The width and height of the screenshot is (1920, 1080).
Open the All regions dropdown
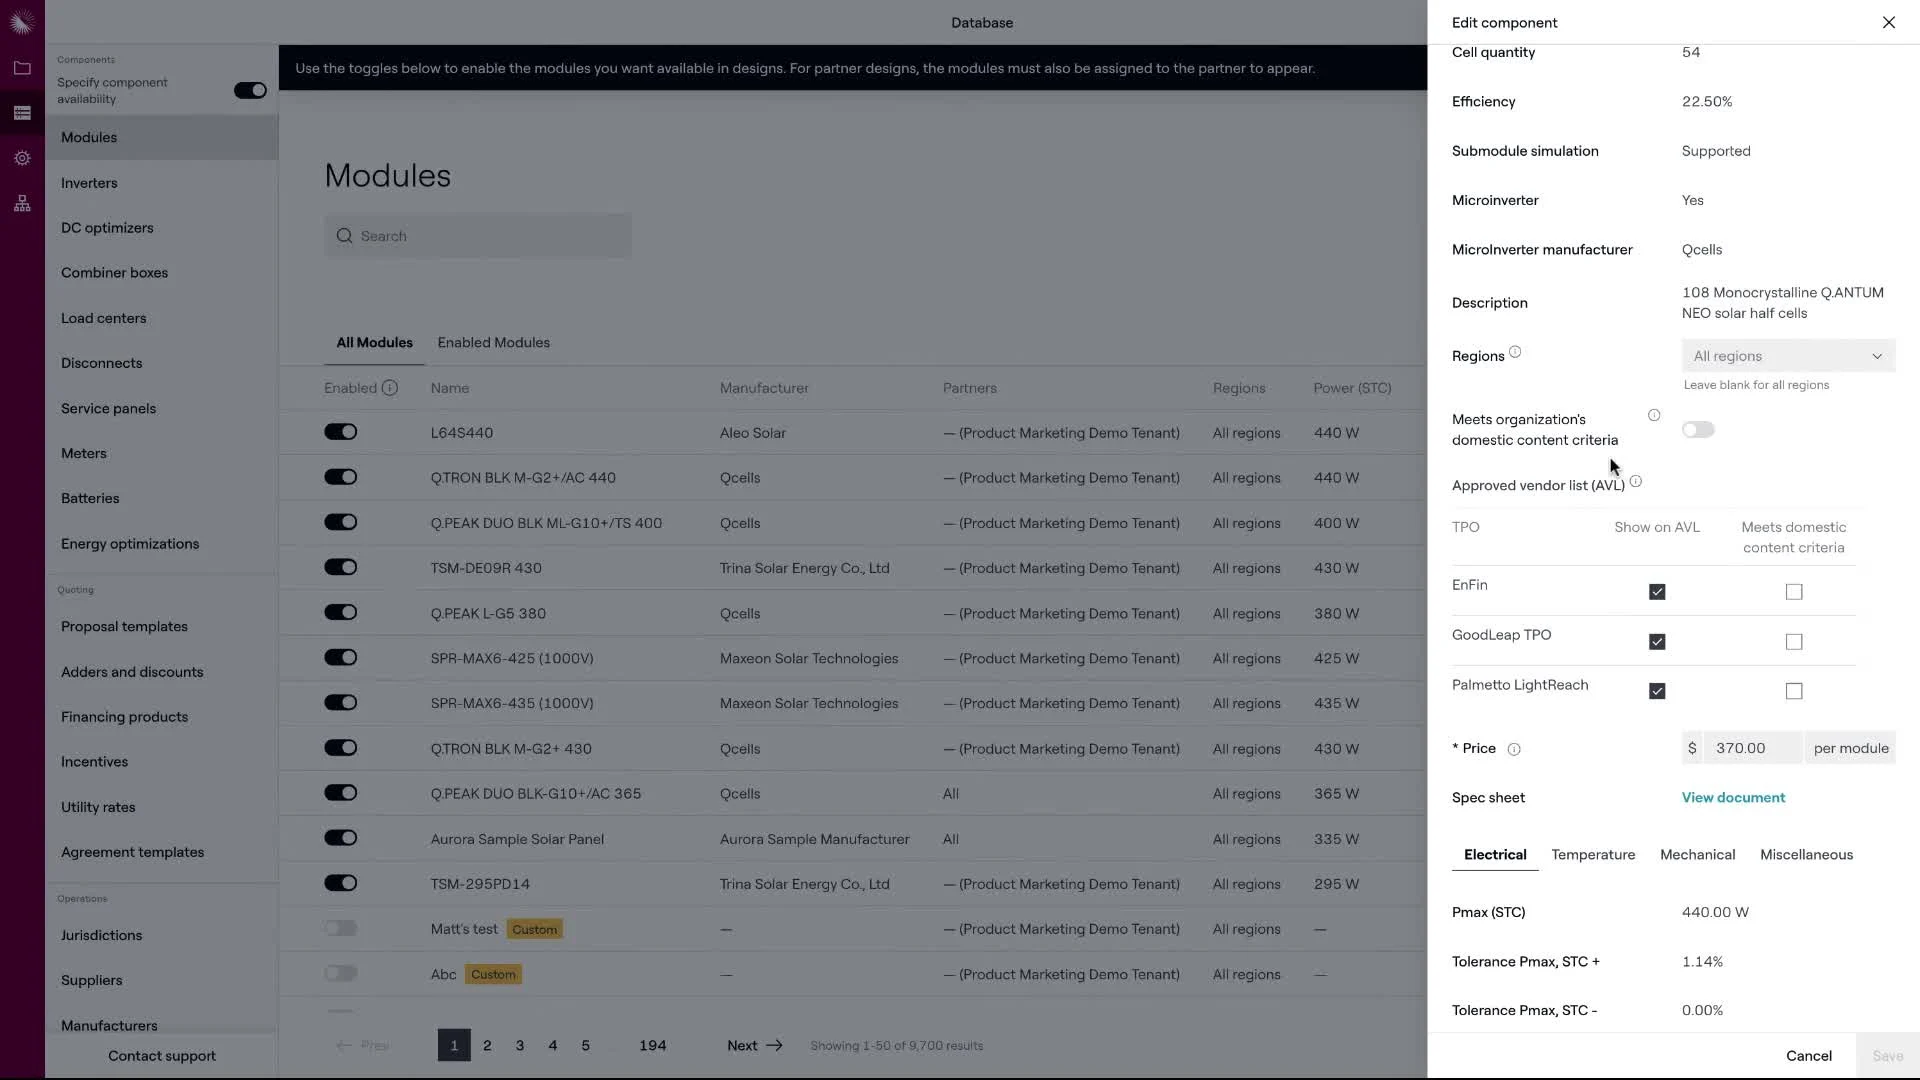(1787, 356)
